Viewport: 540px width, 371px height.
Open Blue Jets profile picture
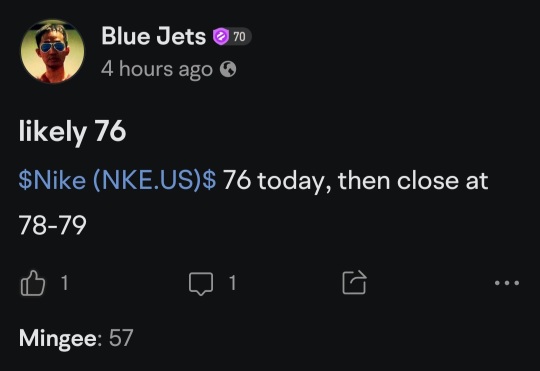(52, 51)
